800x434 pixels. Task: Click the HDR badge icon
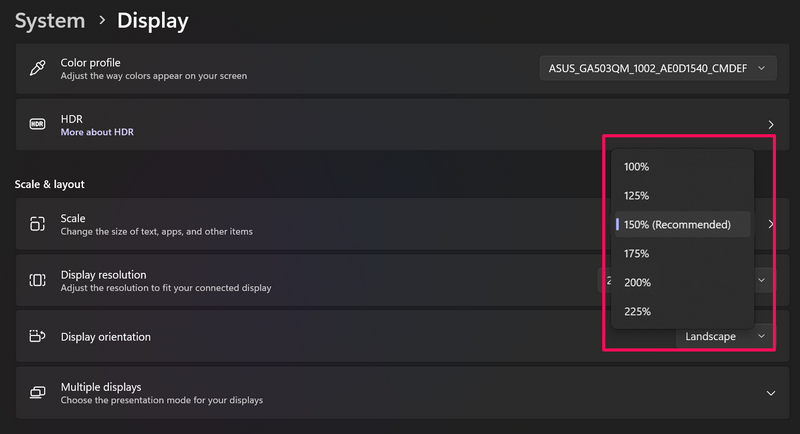click(38, 125)
